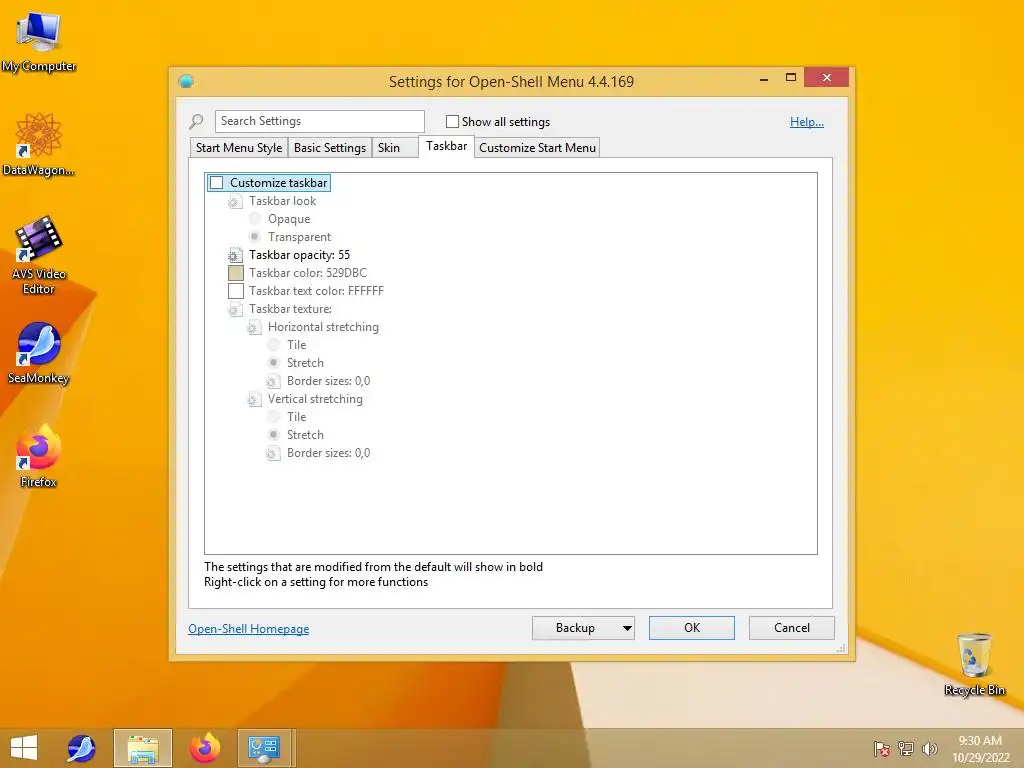The image size is (1024, 768).
Task: Click the gear icon beside Horizontal stretching
Action: click(x=253, y=328)
